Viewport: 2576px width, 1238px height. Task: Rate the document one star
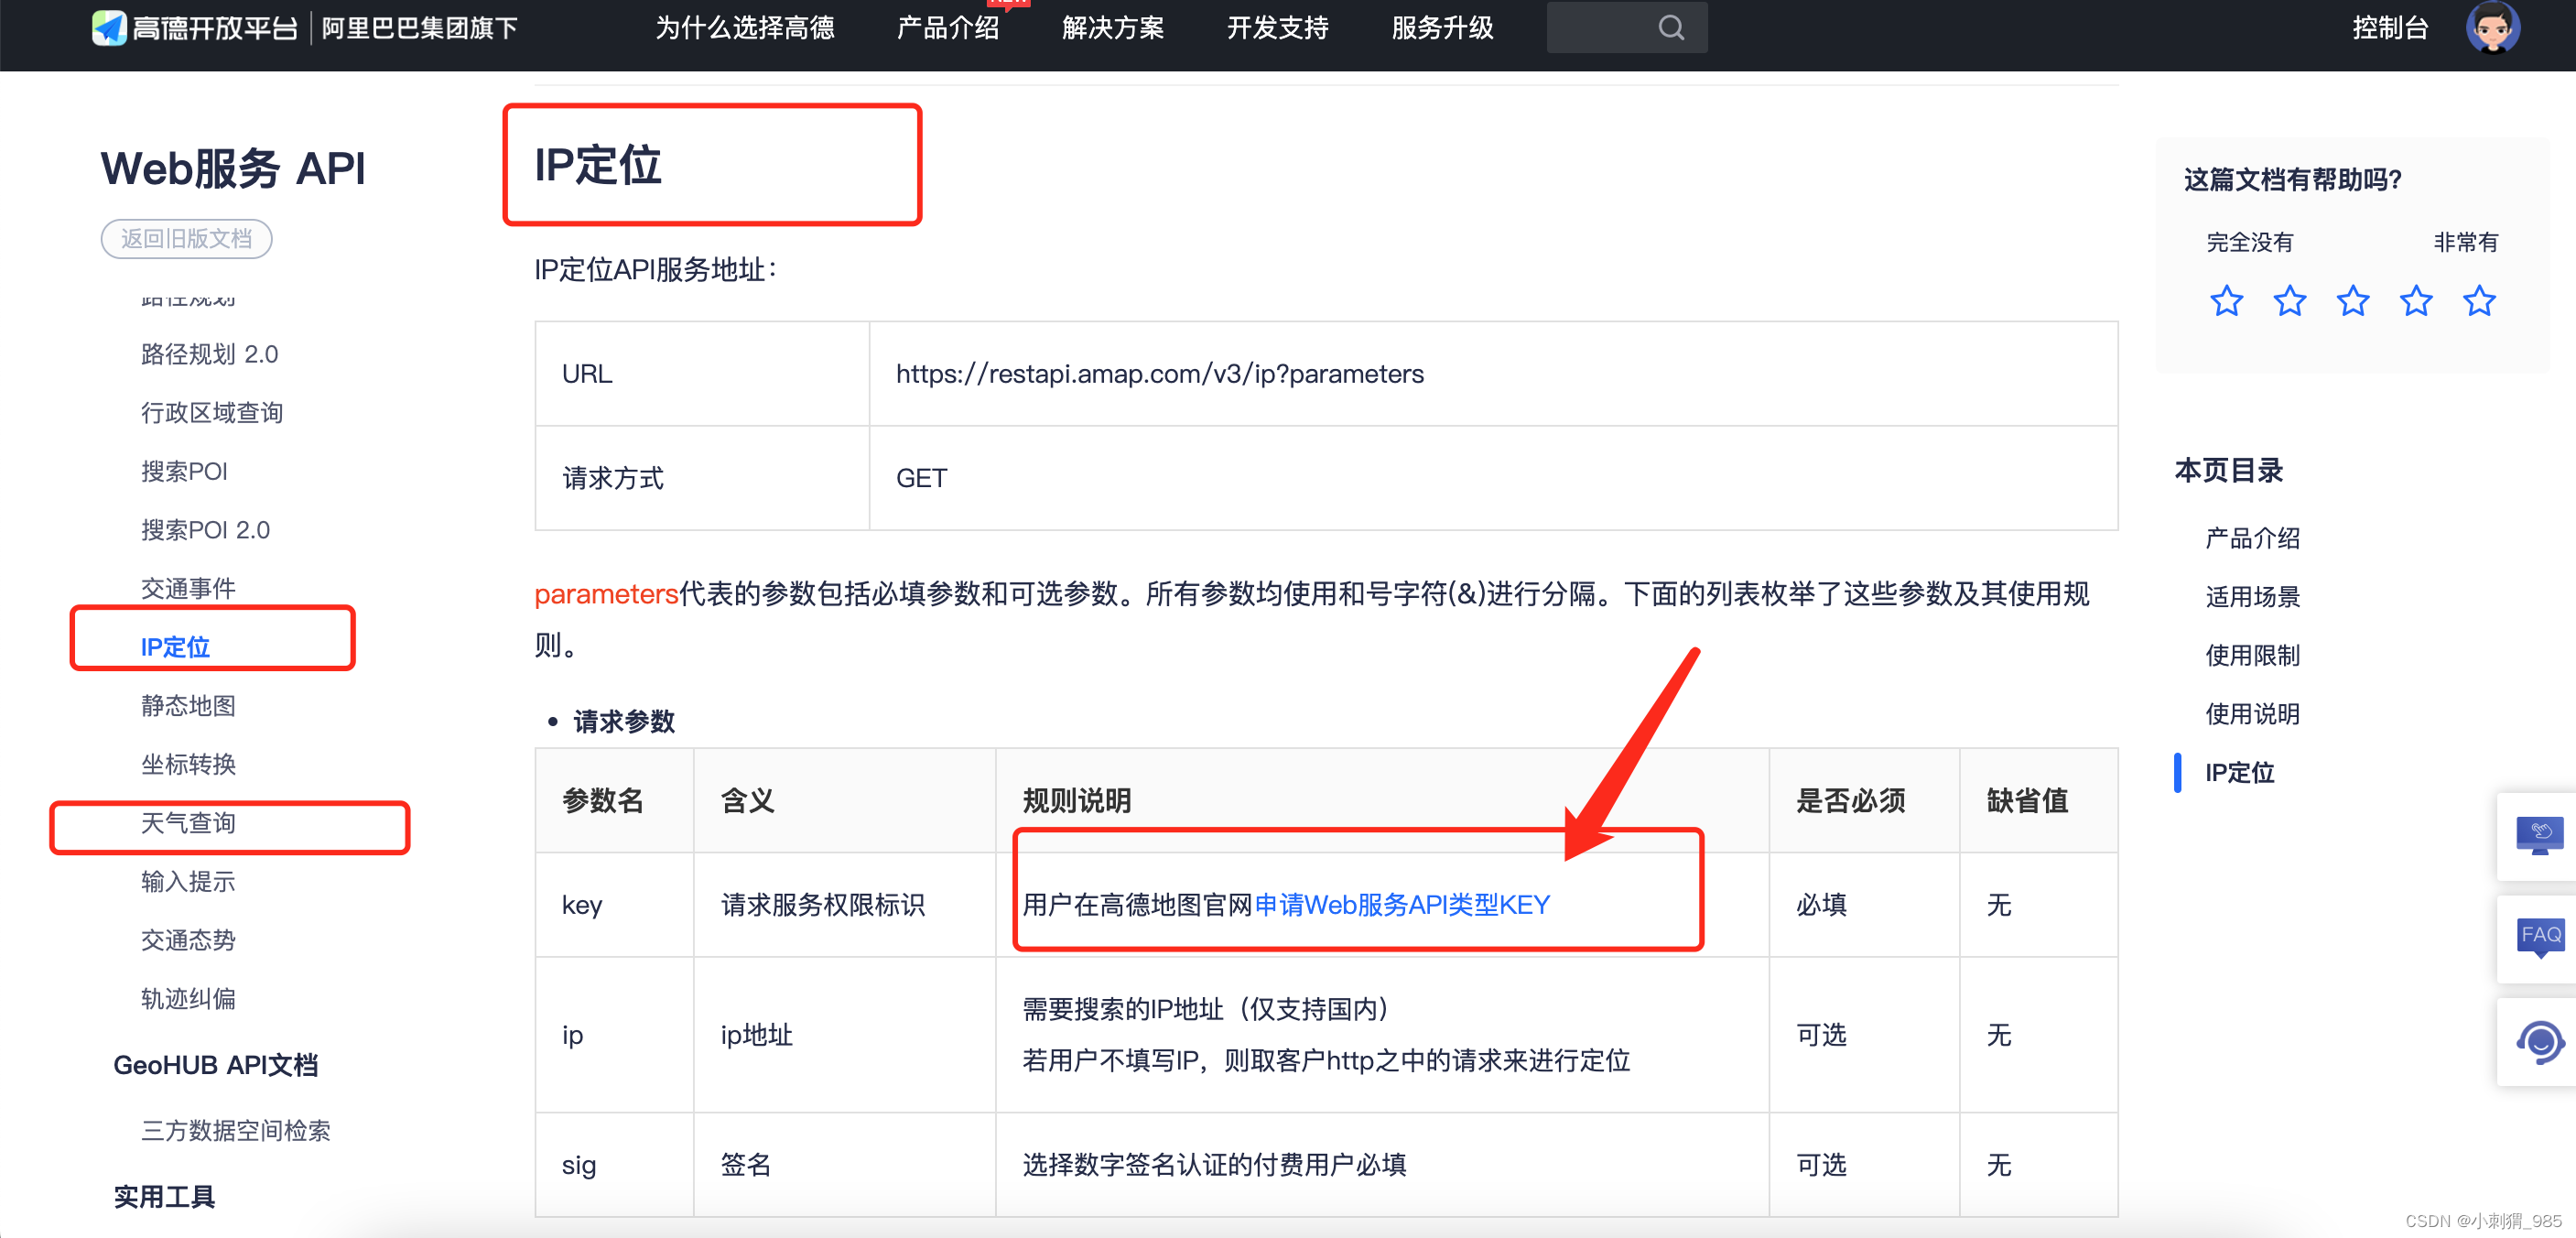pyautogui.click(x=2226, y=301)
